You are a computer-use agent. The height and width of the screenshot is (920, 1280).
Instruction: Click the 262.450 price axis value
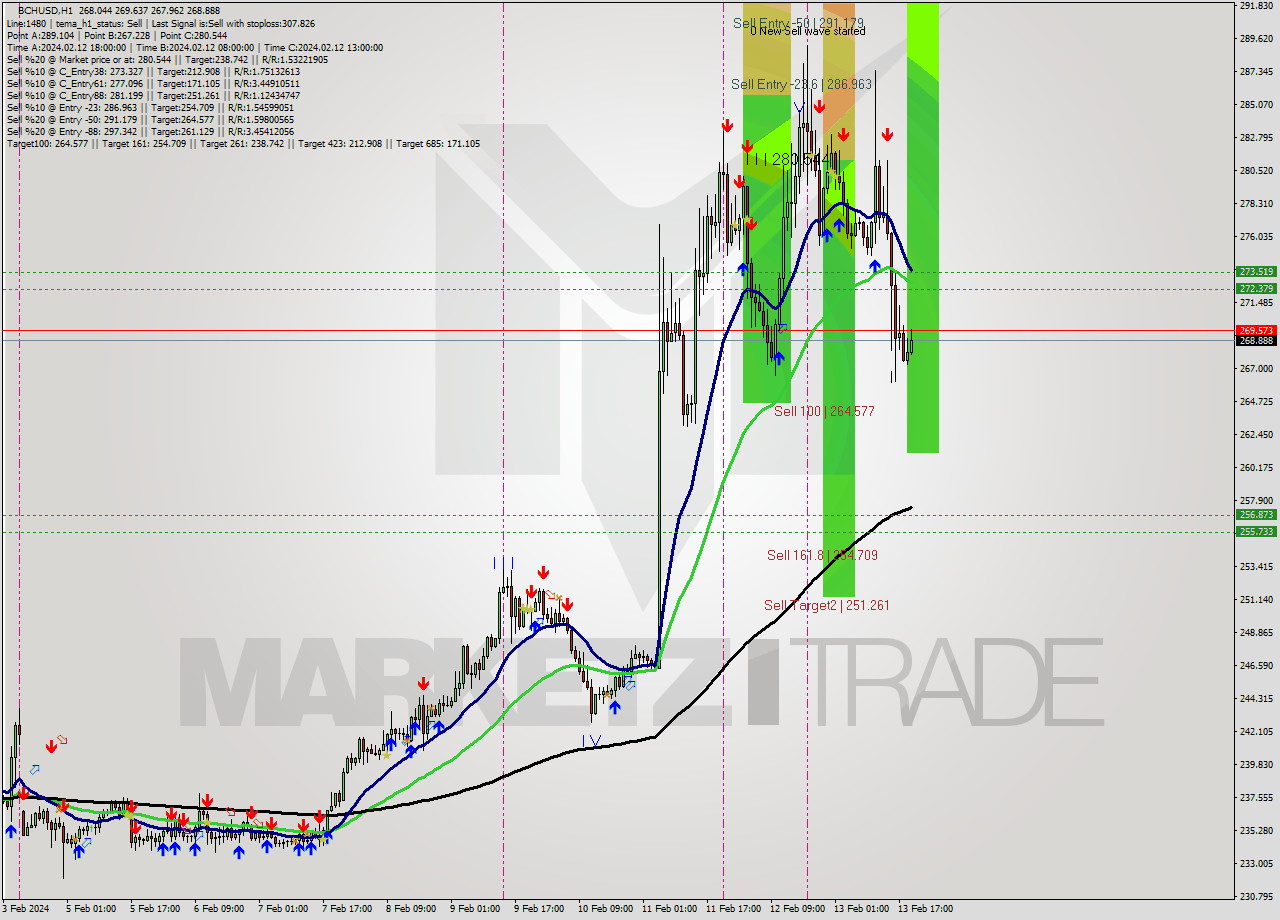[1256, 435]
